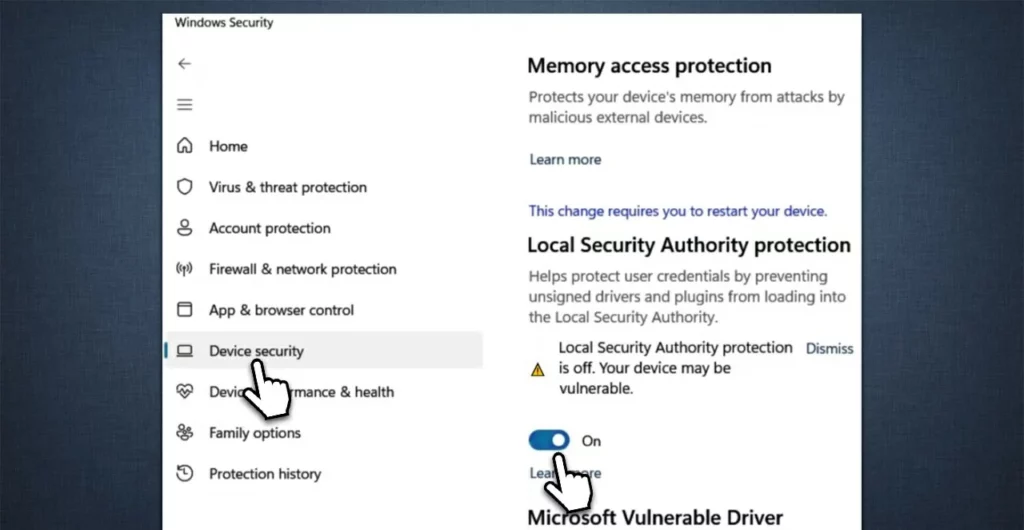Screen dimensions: 1024x530
Task: Click the Protection history clock icon
Action: coord(184,474)
